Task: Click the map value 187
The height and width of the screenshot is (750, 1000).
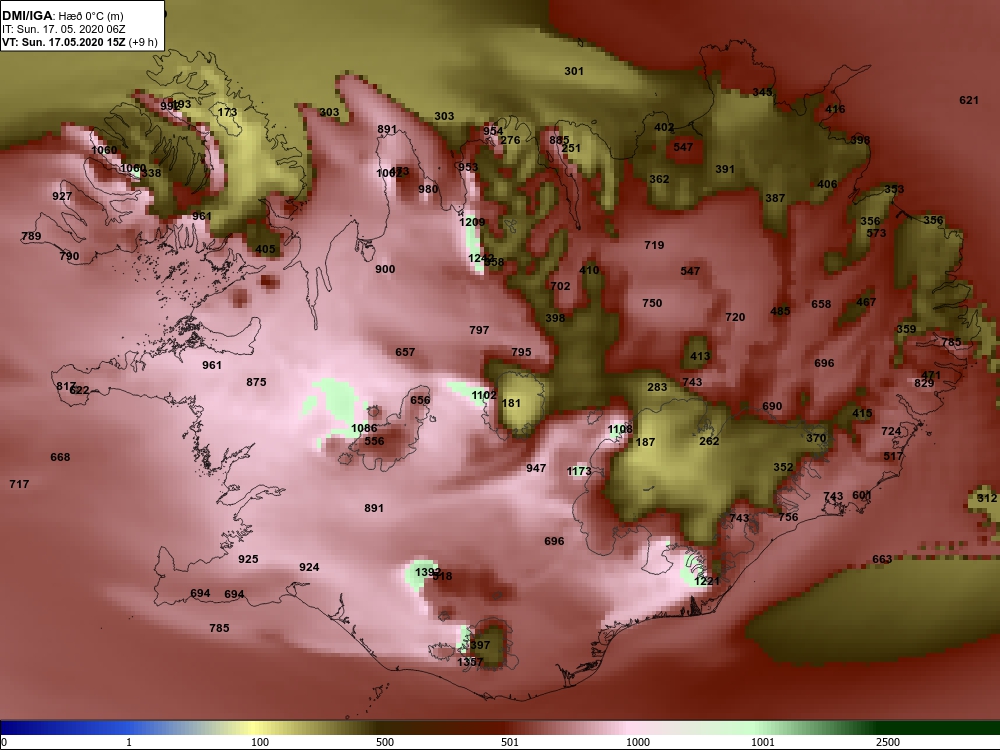Action: pyautogui.click(x=645, y=441)
